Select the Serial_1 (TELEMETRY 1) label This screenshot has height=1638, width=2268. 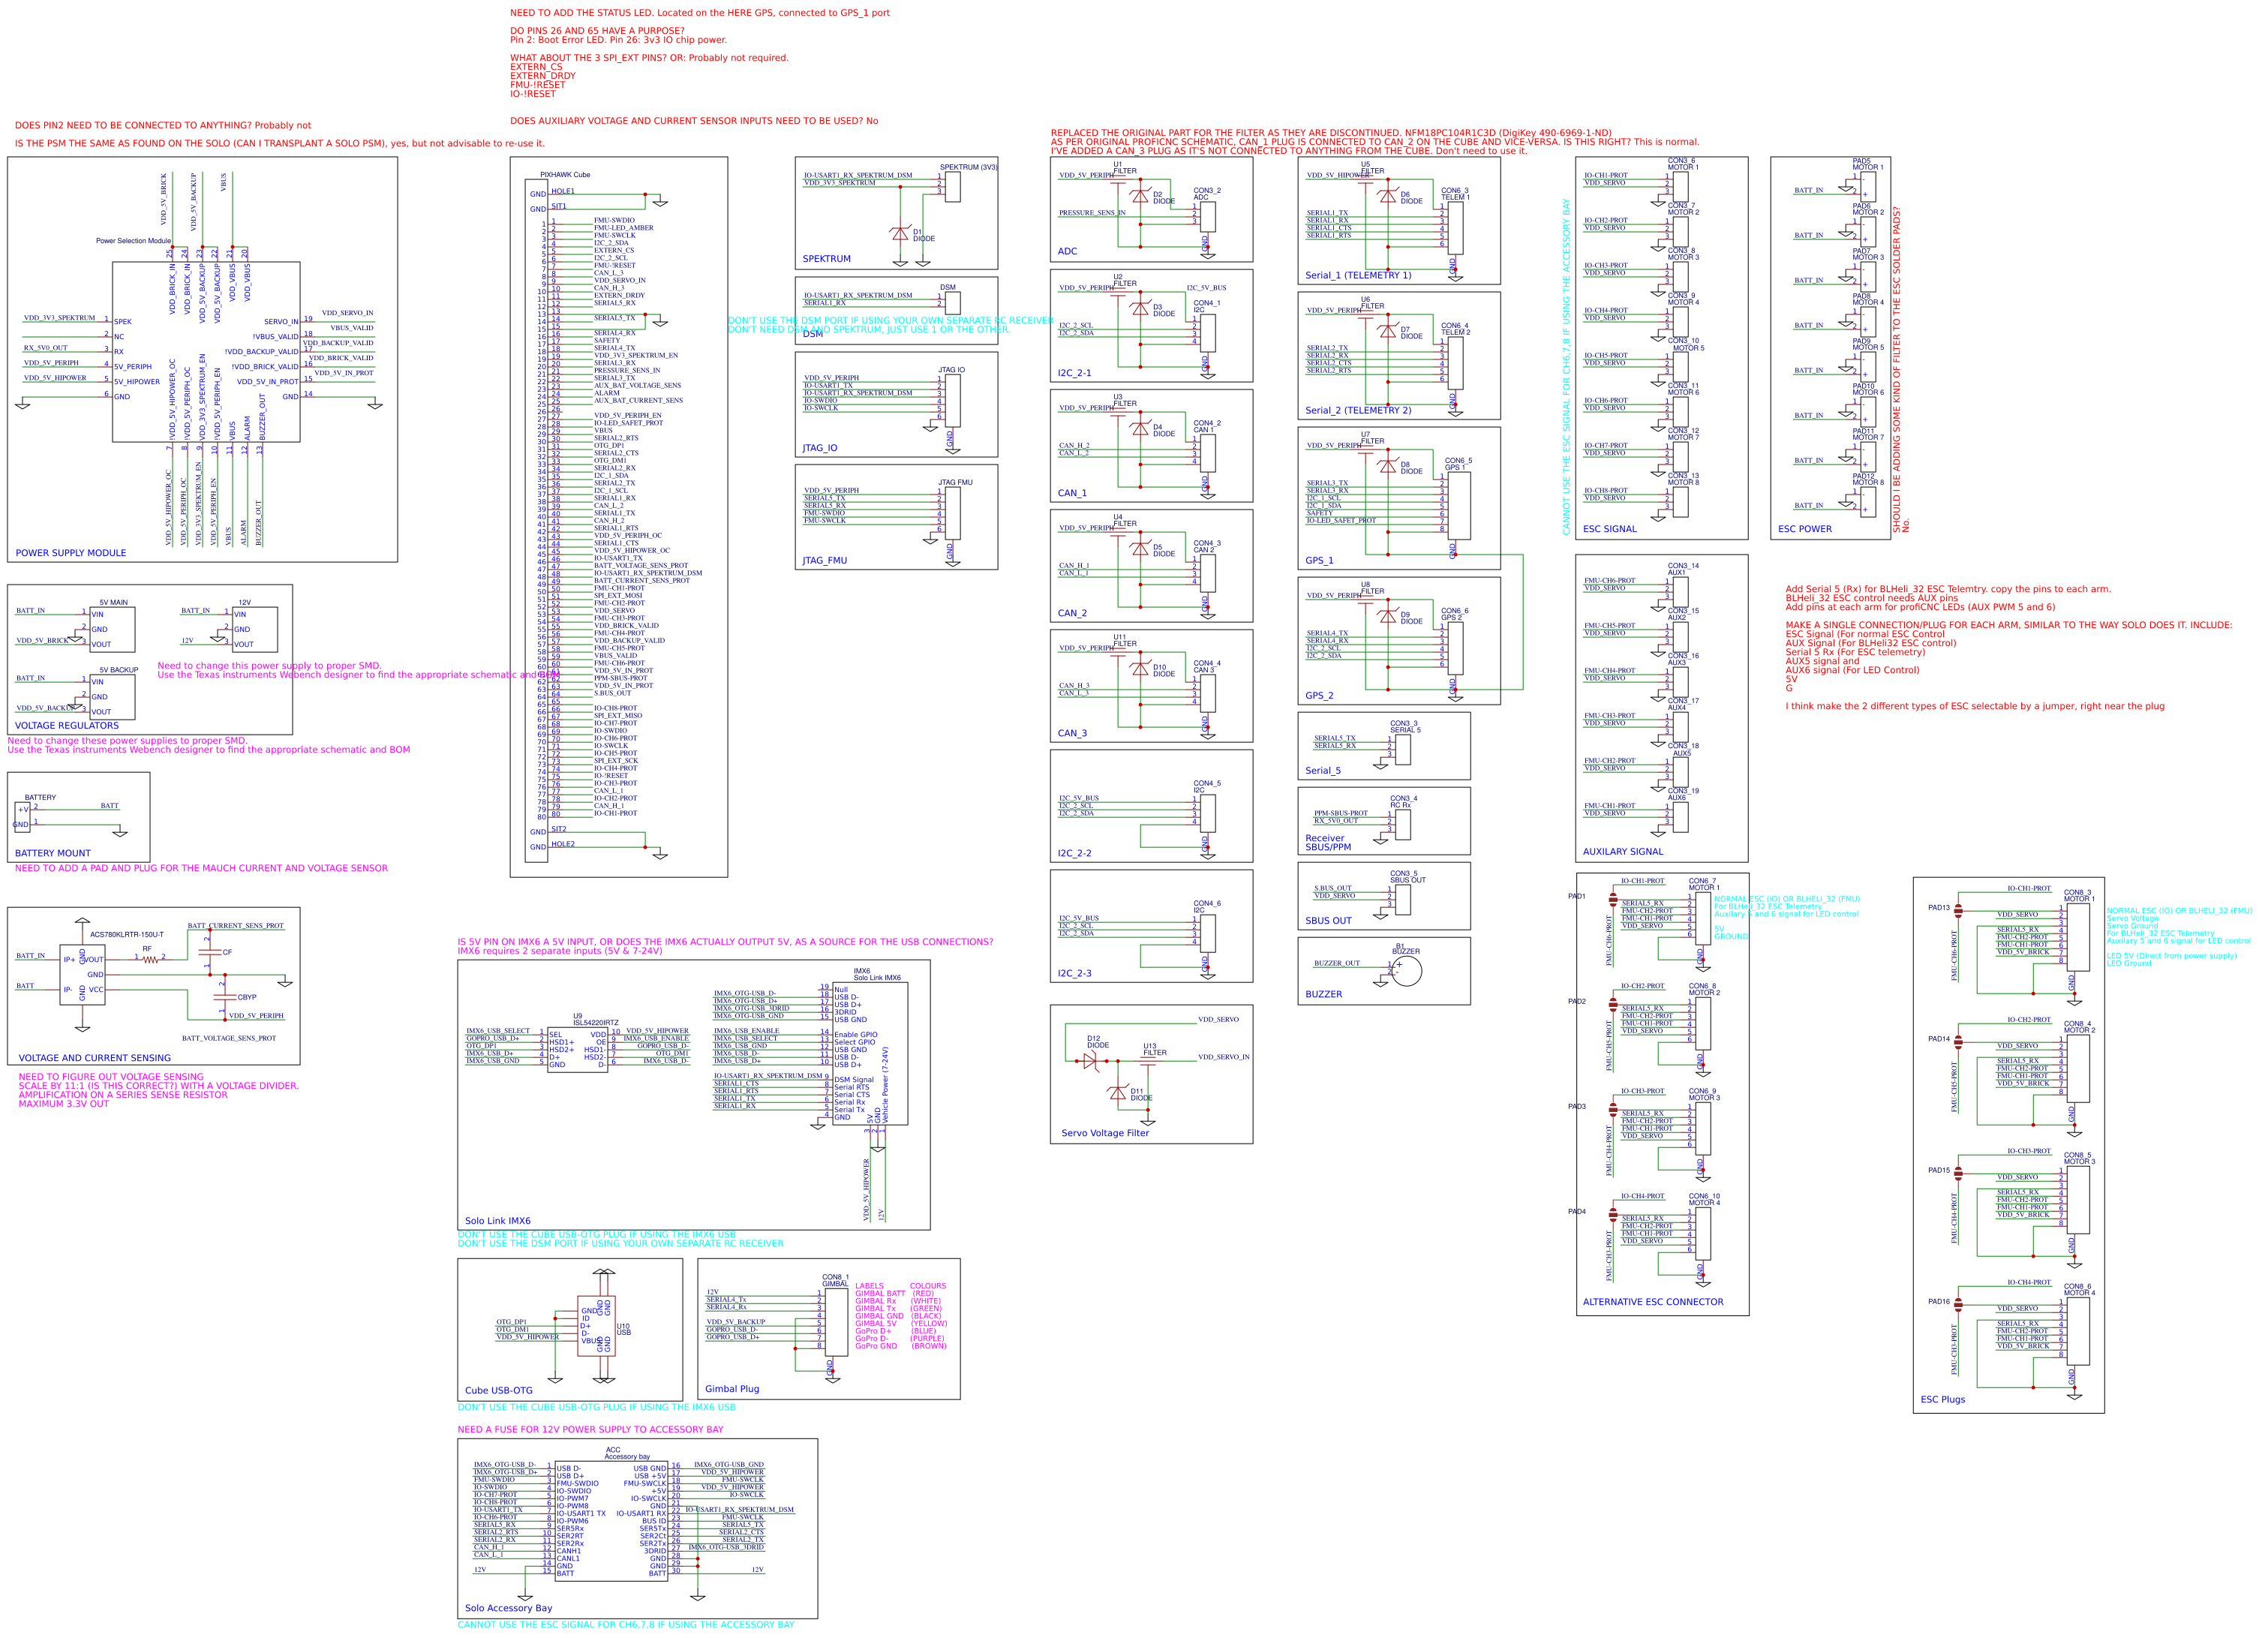point(1358,275)
